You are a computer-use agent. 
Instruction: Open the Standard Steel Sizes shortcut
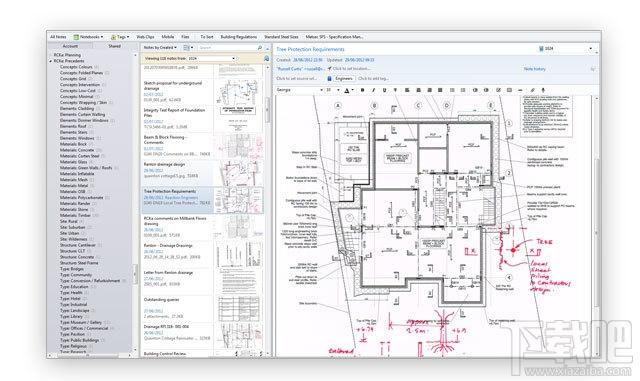(x=281, y=37)
